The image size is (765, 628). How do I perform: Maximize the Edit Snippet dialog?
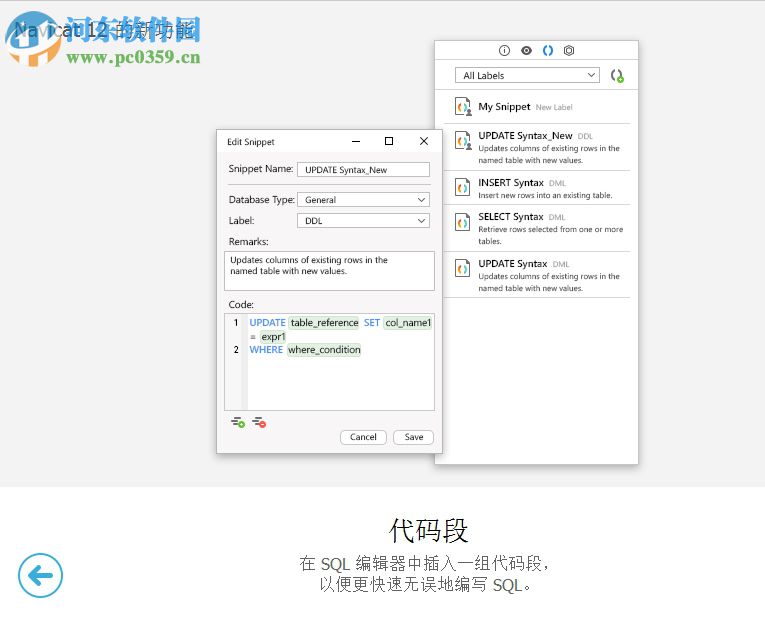(x=389, y=141)
